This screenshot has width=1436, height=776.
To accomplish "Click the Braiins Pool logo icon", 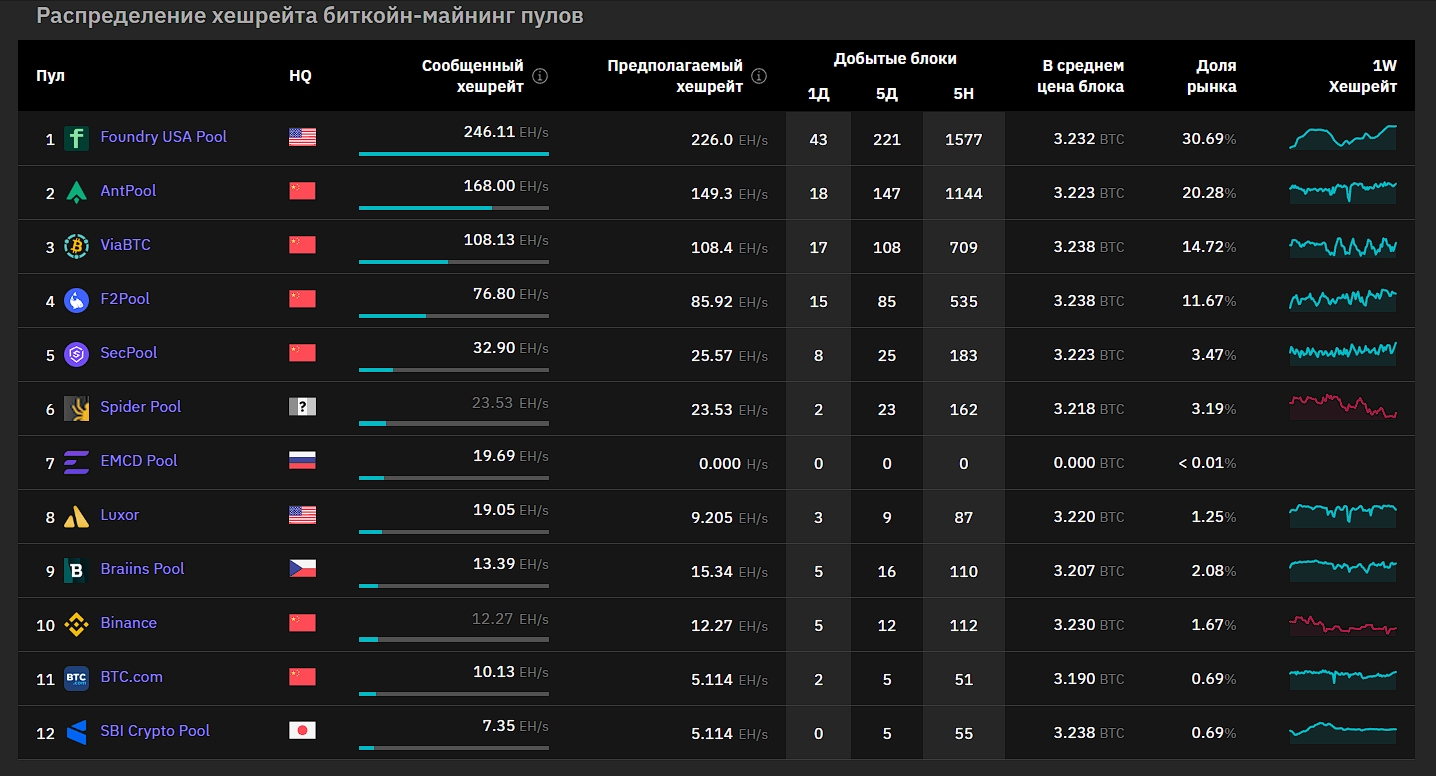I will coord(76,570).
